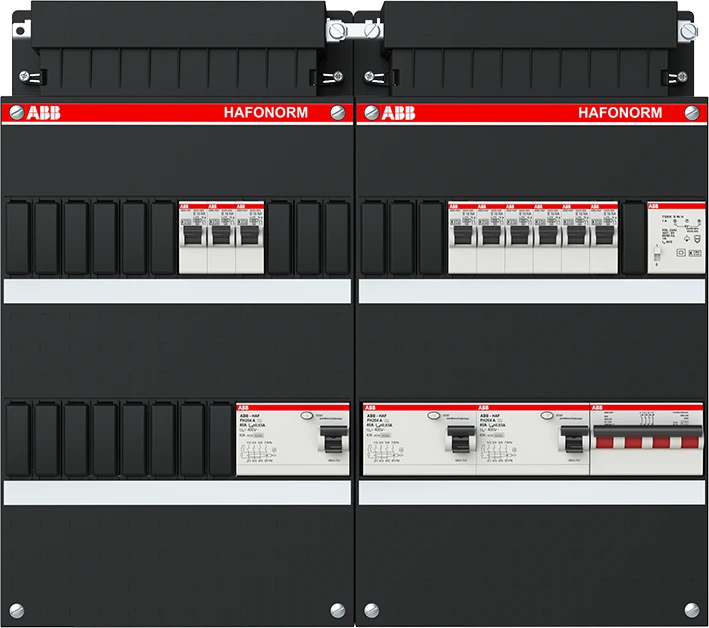This screenshot has width=709, height=628.
Task: Switch off the first breaker on the right panel
Action: pyautogui.click(x=461, y=238)
